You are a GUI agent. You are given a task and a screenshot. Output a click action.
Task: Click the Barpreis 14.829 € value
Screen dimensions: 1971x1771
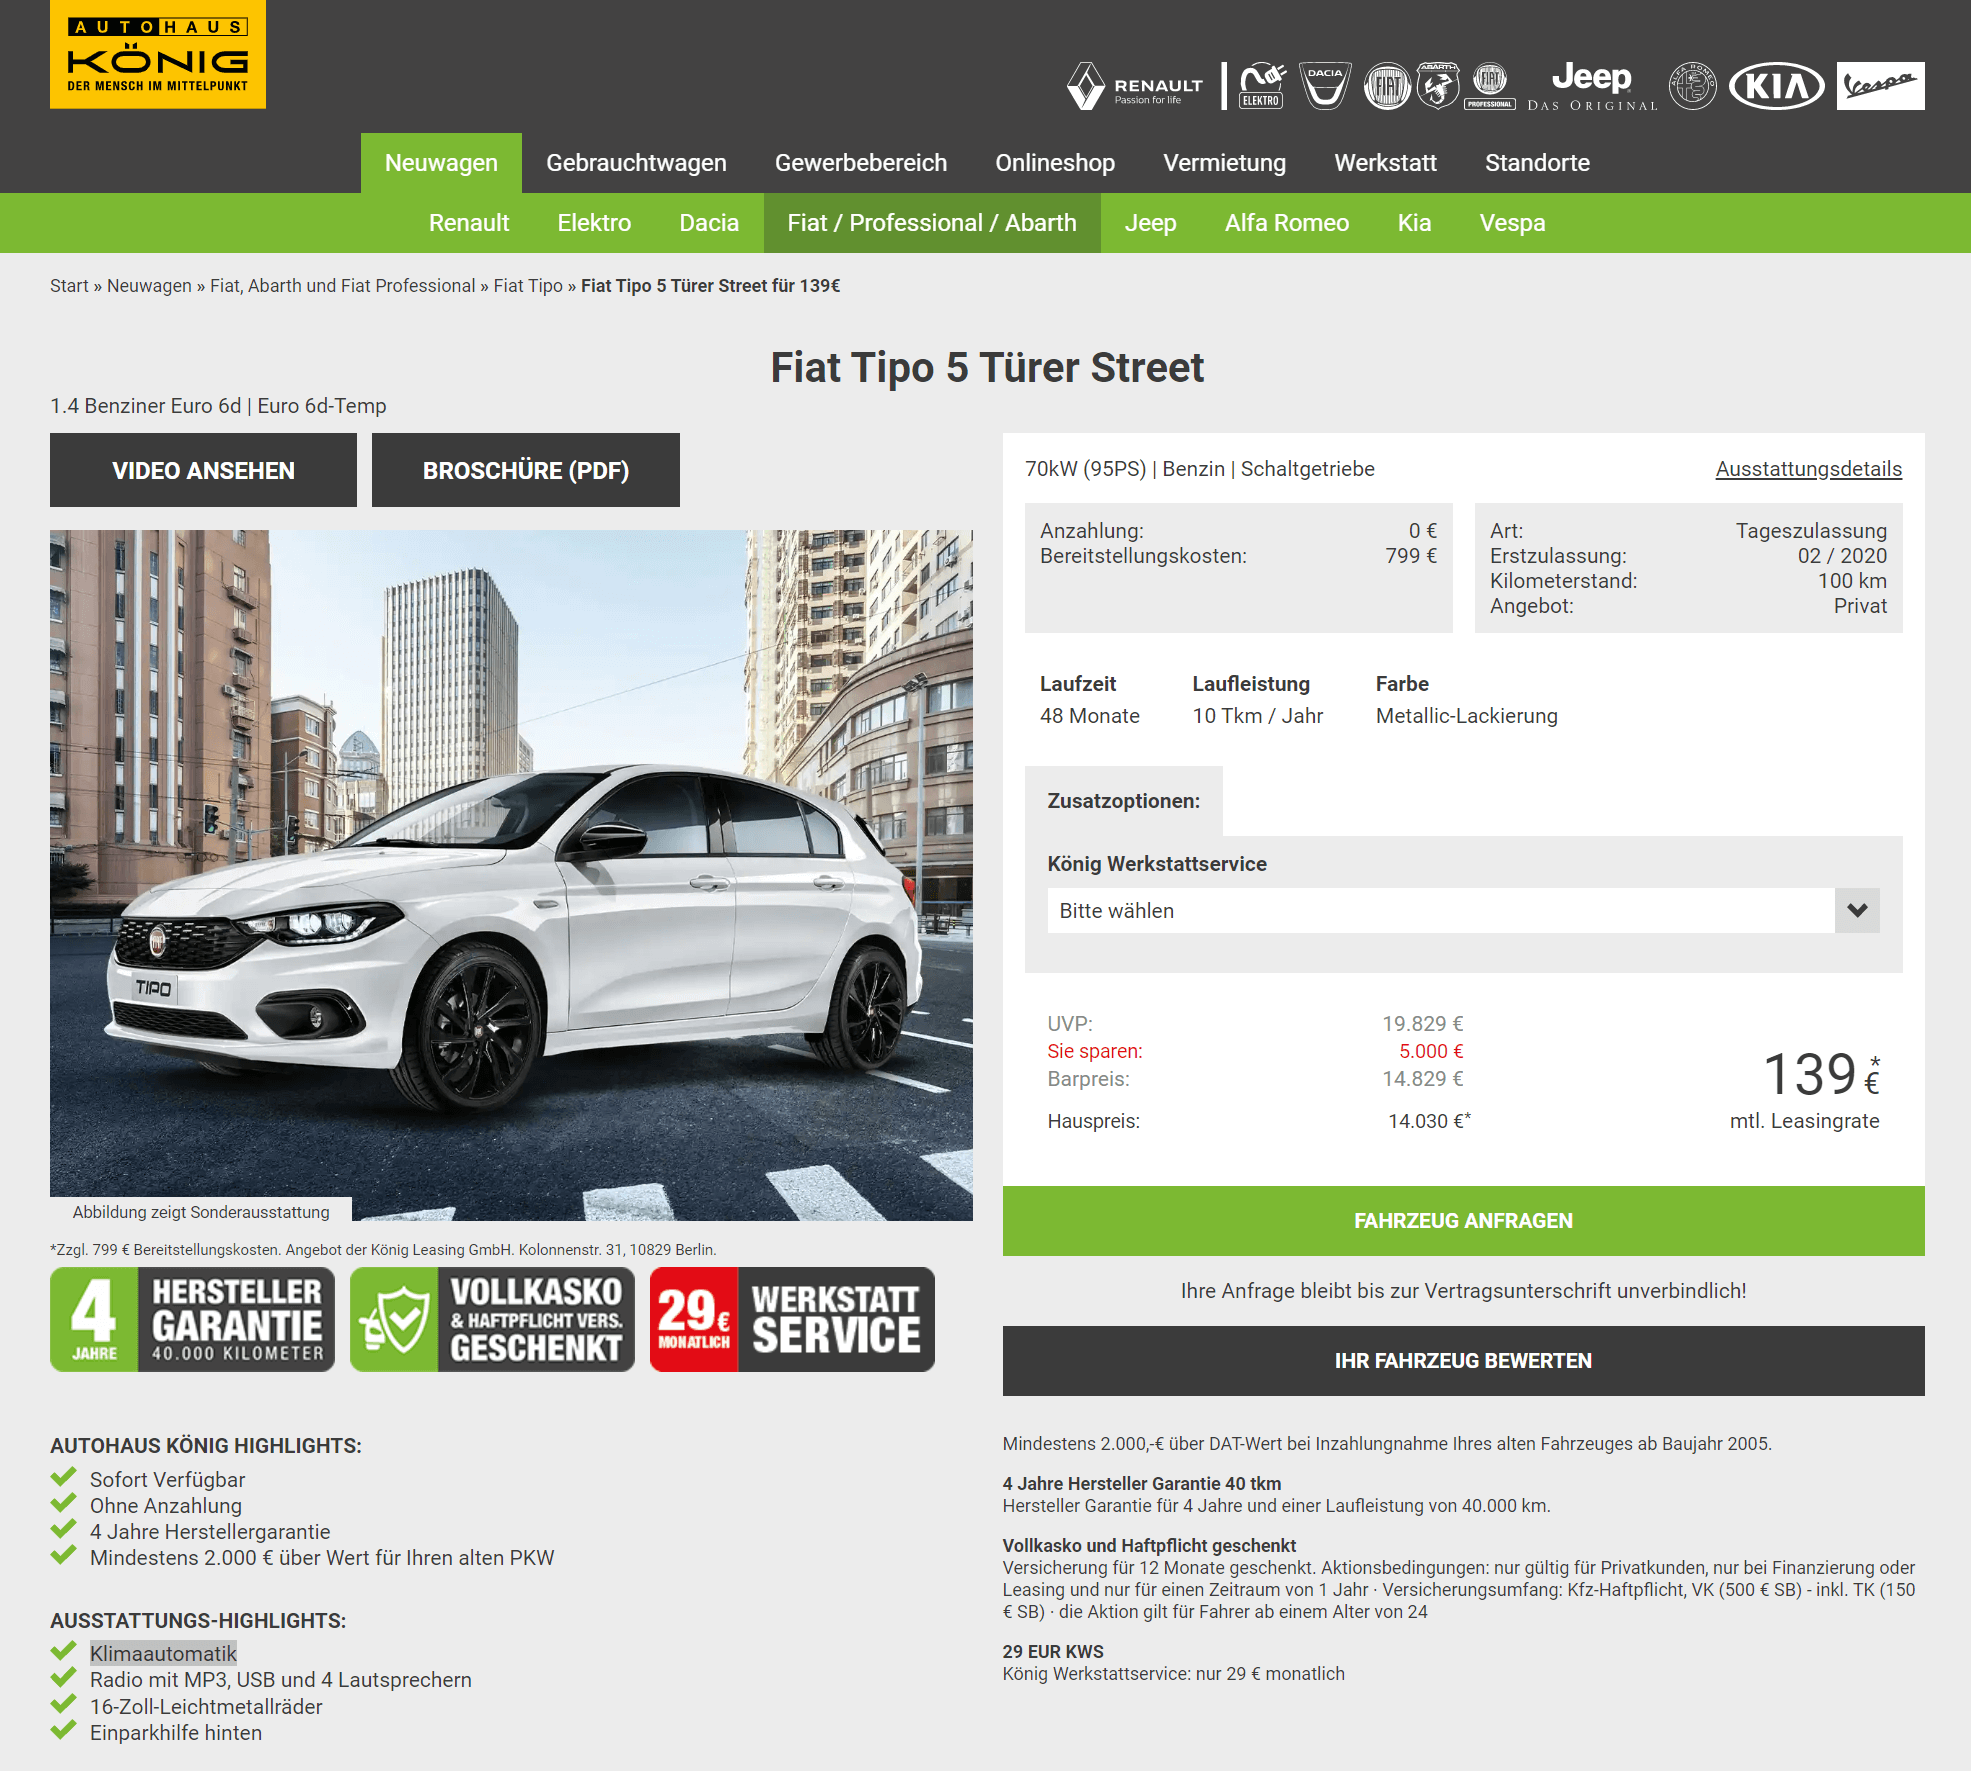tap(1423, 1079)
